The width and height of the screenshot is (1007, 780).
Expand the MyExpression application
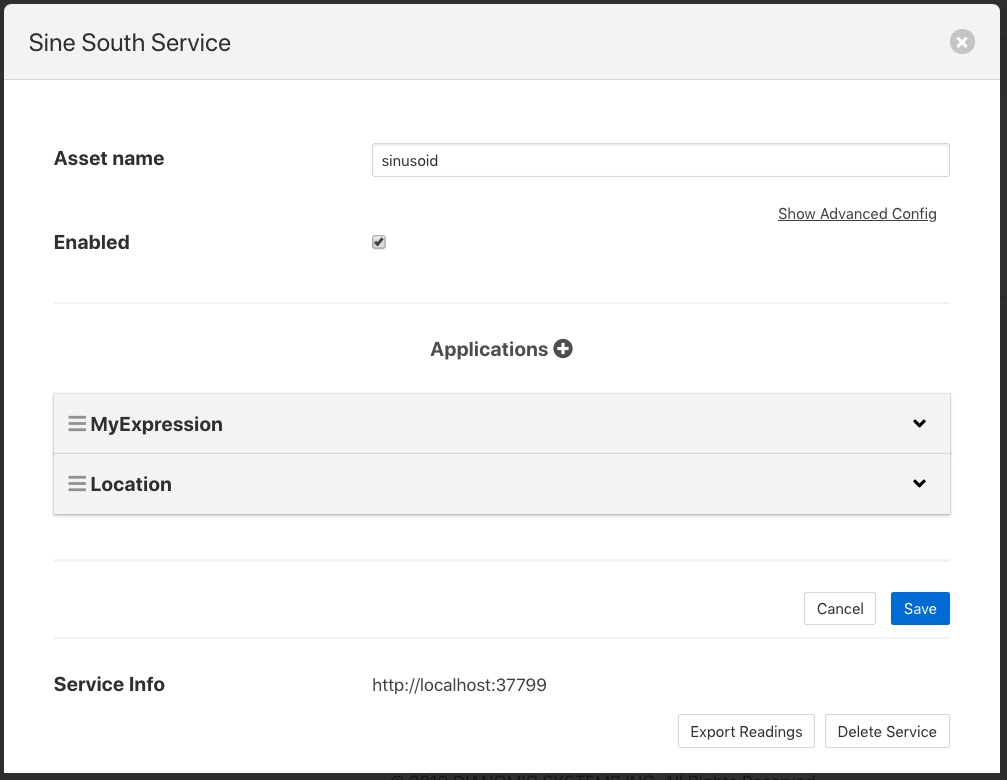pyautogui.click(x=919, y=423)
